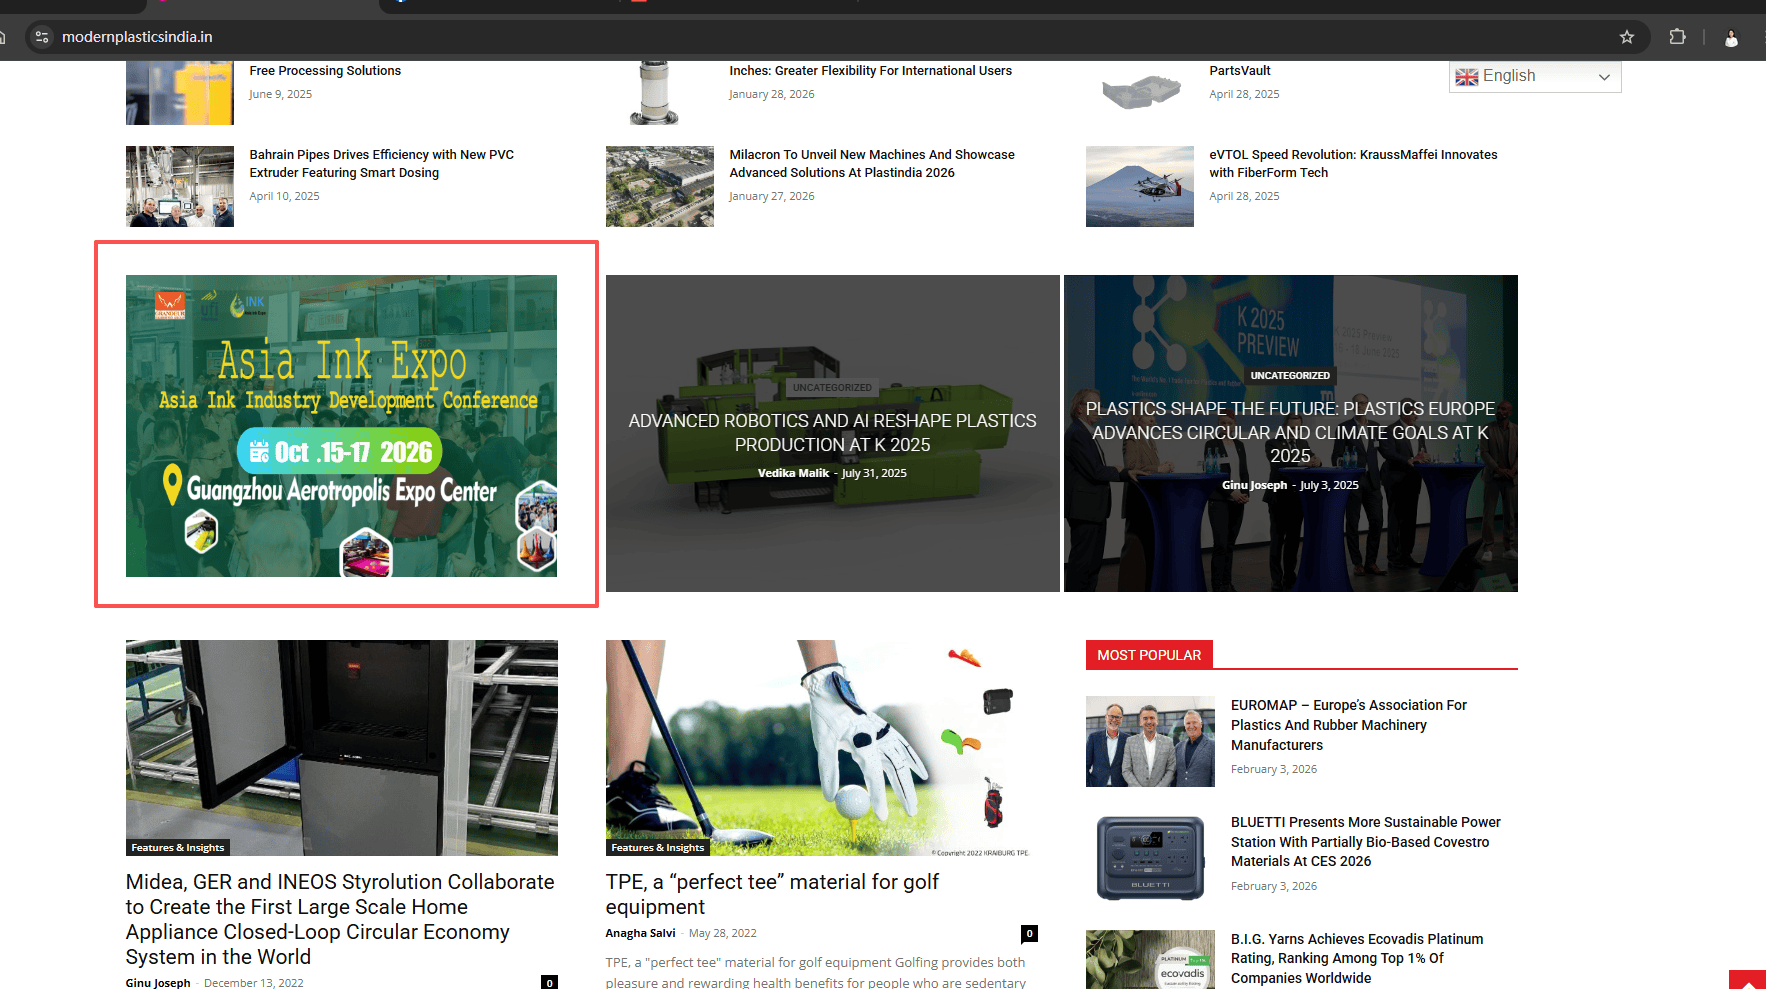Click the comment count badge under the golf article

click(x=1029, y=933)
